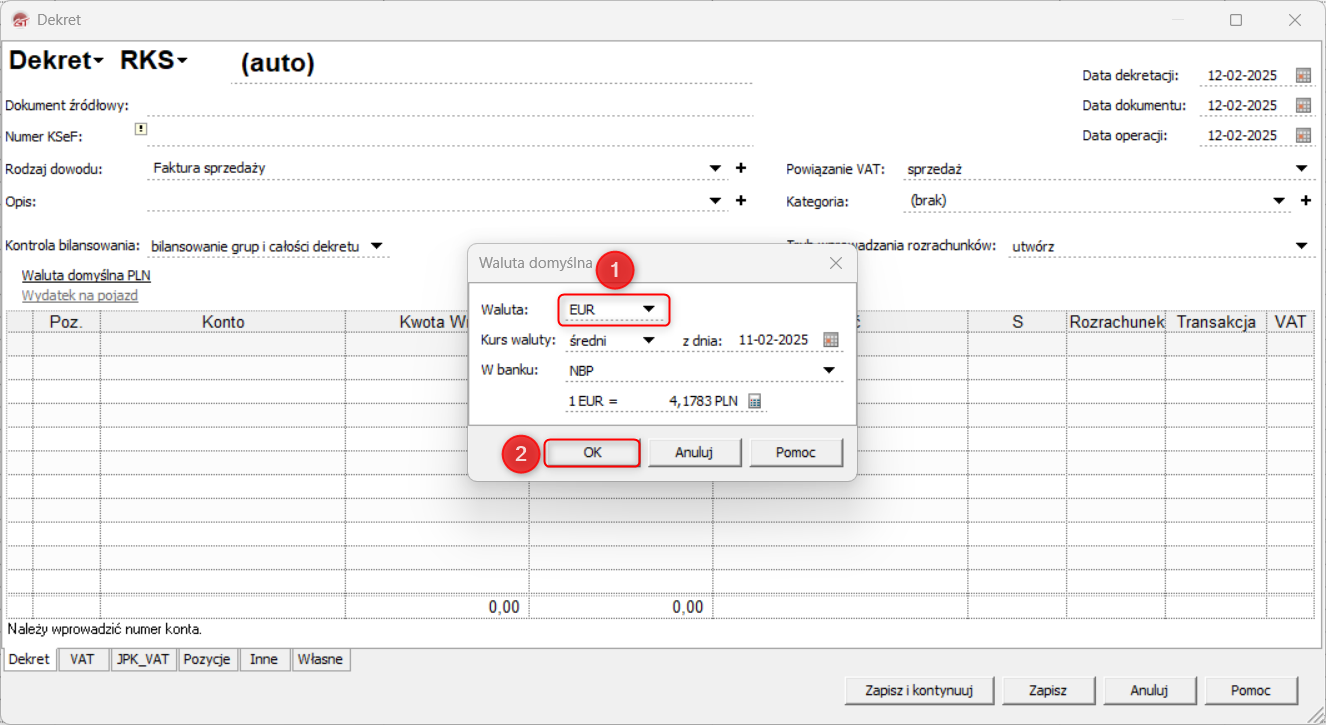This screenshot has width=1326, height=725.
Task: Click the (auto) document number field
Action: [491, 64]
